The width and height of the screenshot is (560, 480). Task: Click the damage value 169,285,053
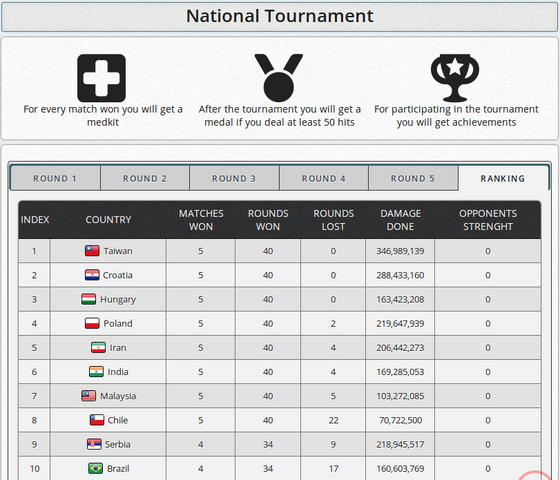(x=400, y=372)
